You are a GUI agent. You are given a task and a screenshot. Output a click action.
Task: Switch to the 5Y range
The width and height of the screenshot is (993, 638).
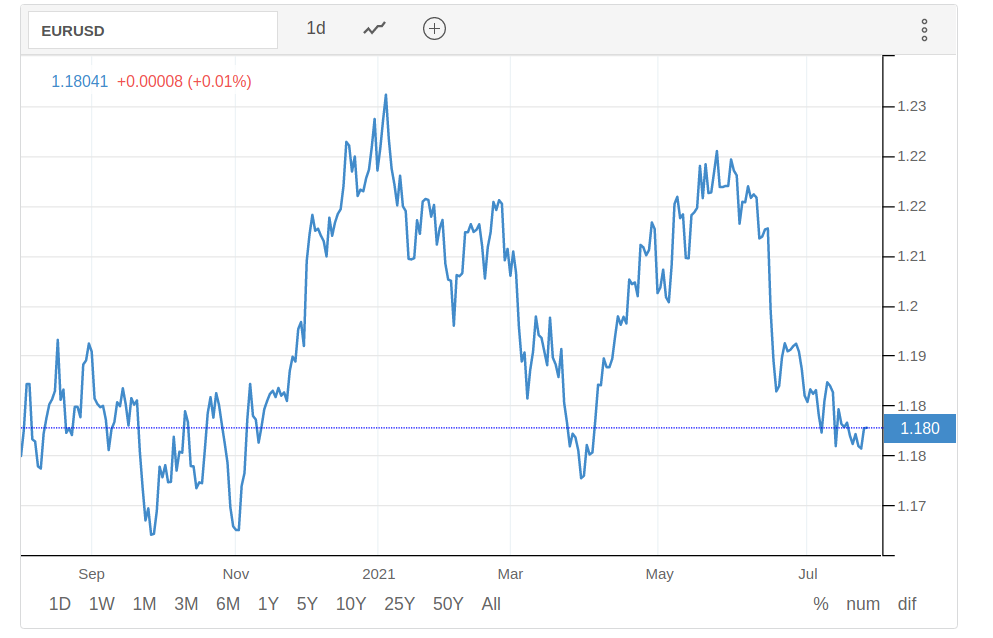pos(307,604)
